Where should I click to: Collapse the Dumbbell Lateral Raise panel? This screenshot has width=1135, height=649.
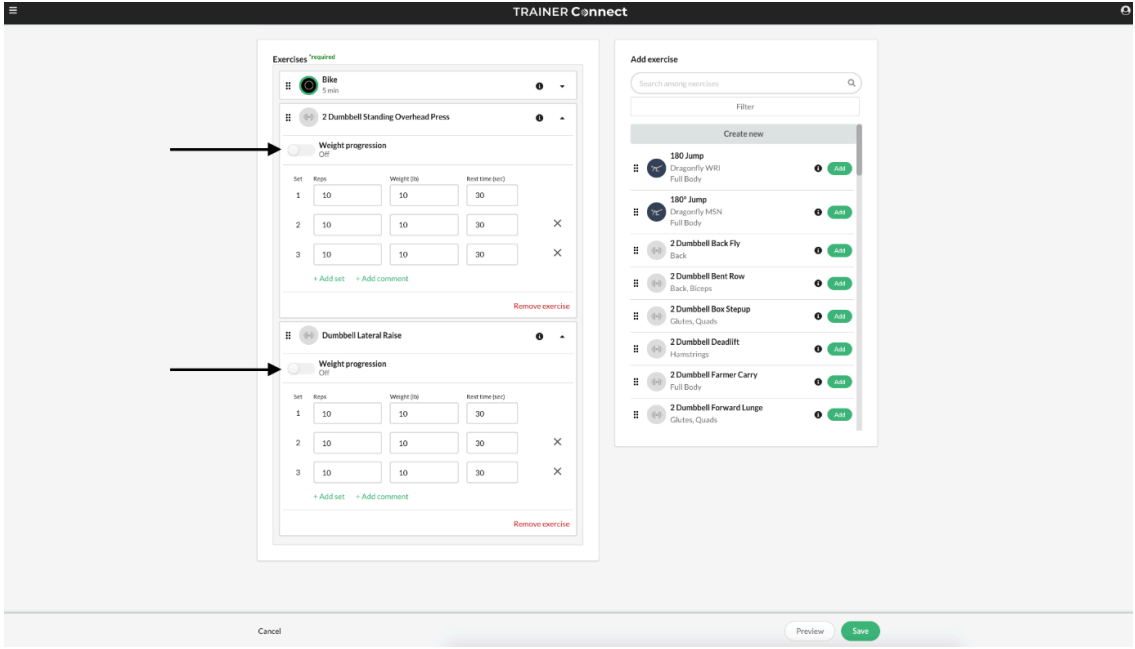(x=562, y=337)
